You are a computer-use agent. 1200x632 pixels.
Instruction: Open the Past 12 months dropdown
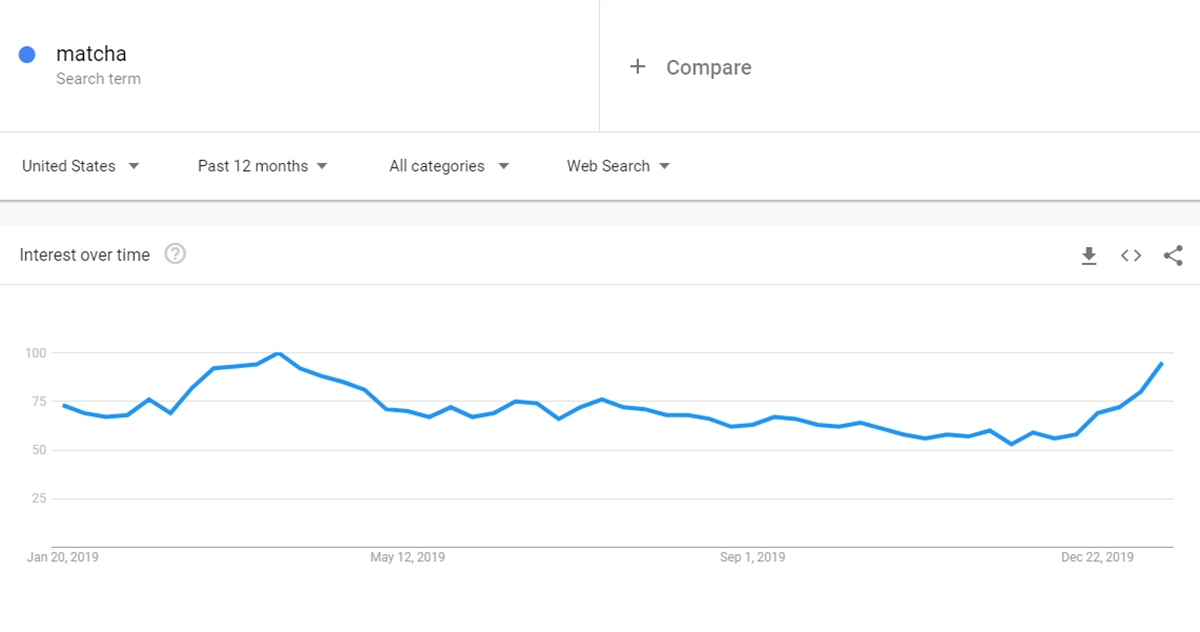click(263, 166)
